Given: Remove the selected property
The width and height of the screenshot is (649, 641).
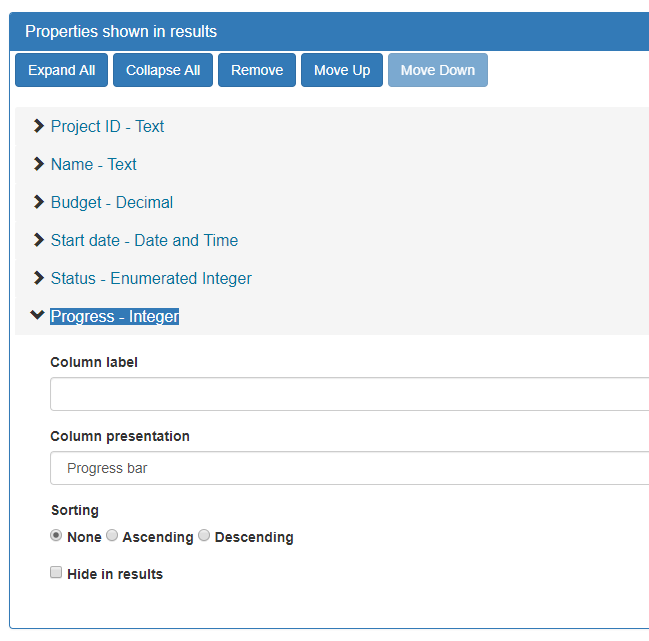Looking at the screenshot, I should coord(257,70).
